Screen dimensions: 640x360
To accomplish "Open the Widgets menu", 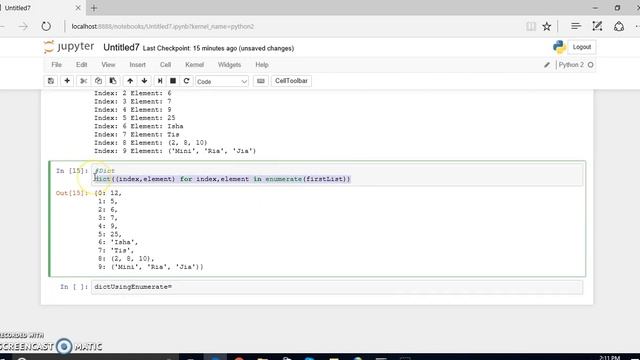I will (229, 65).
